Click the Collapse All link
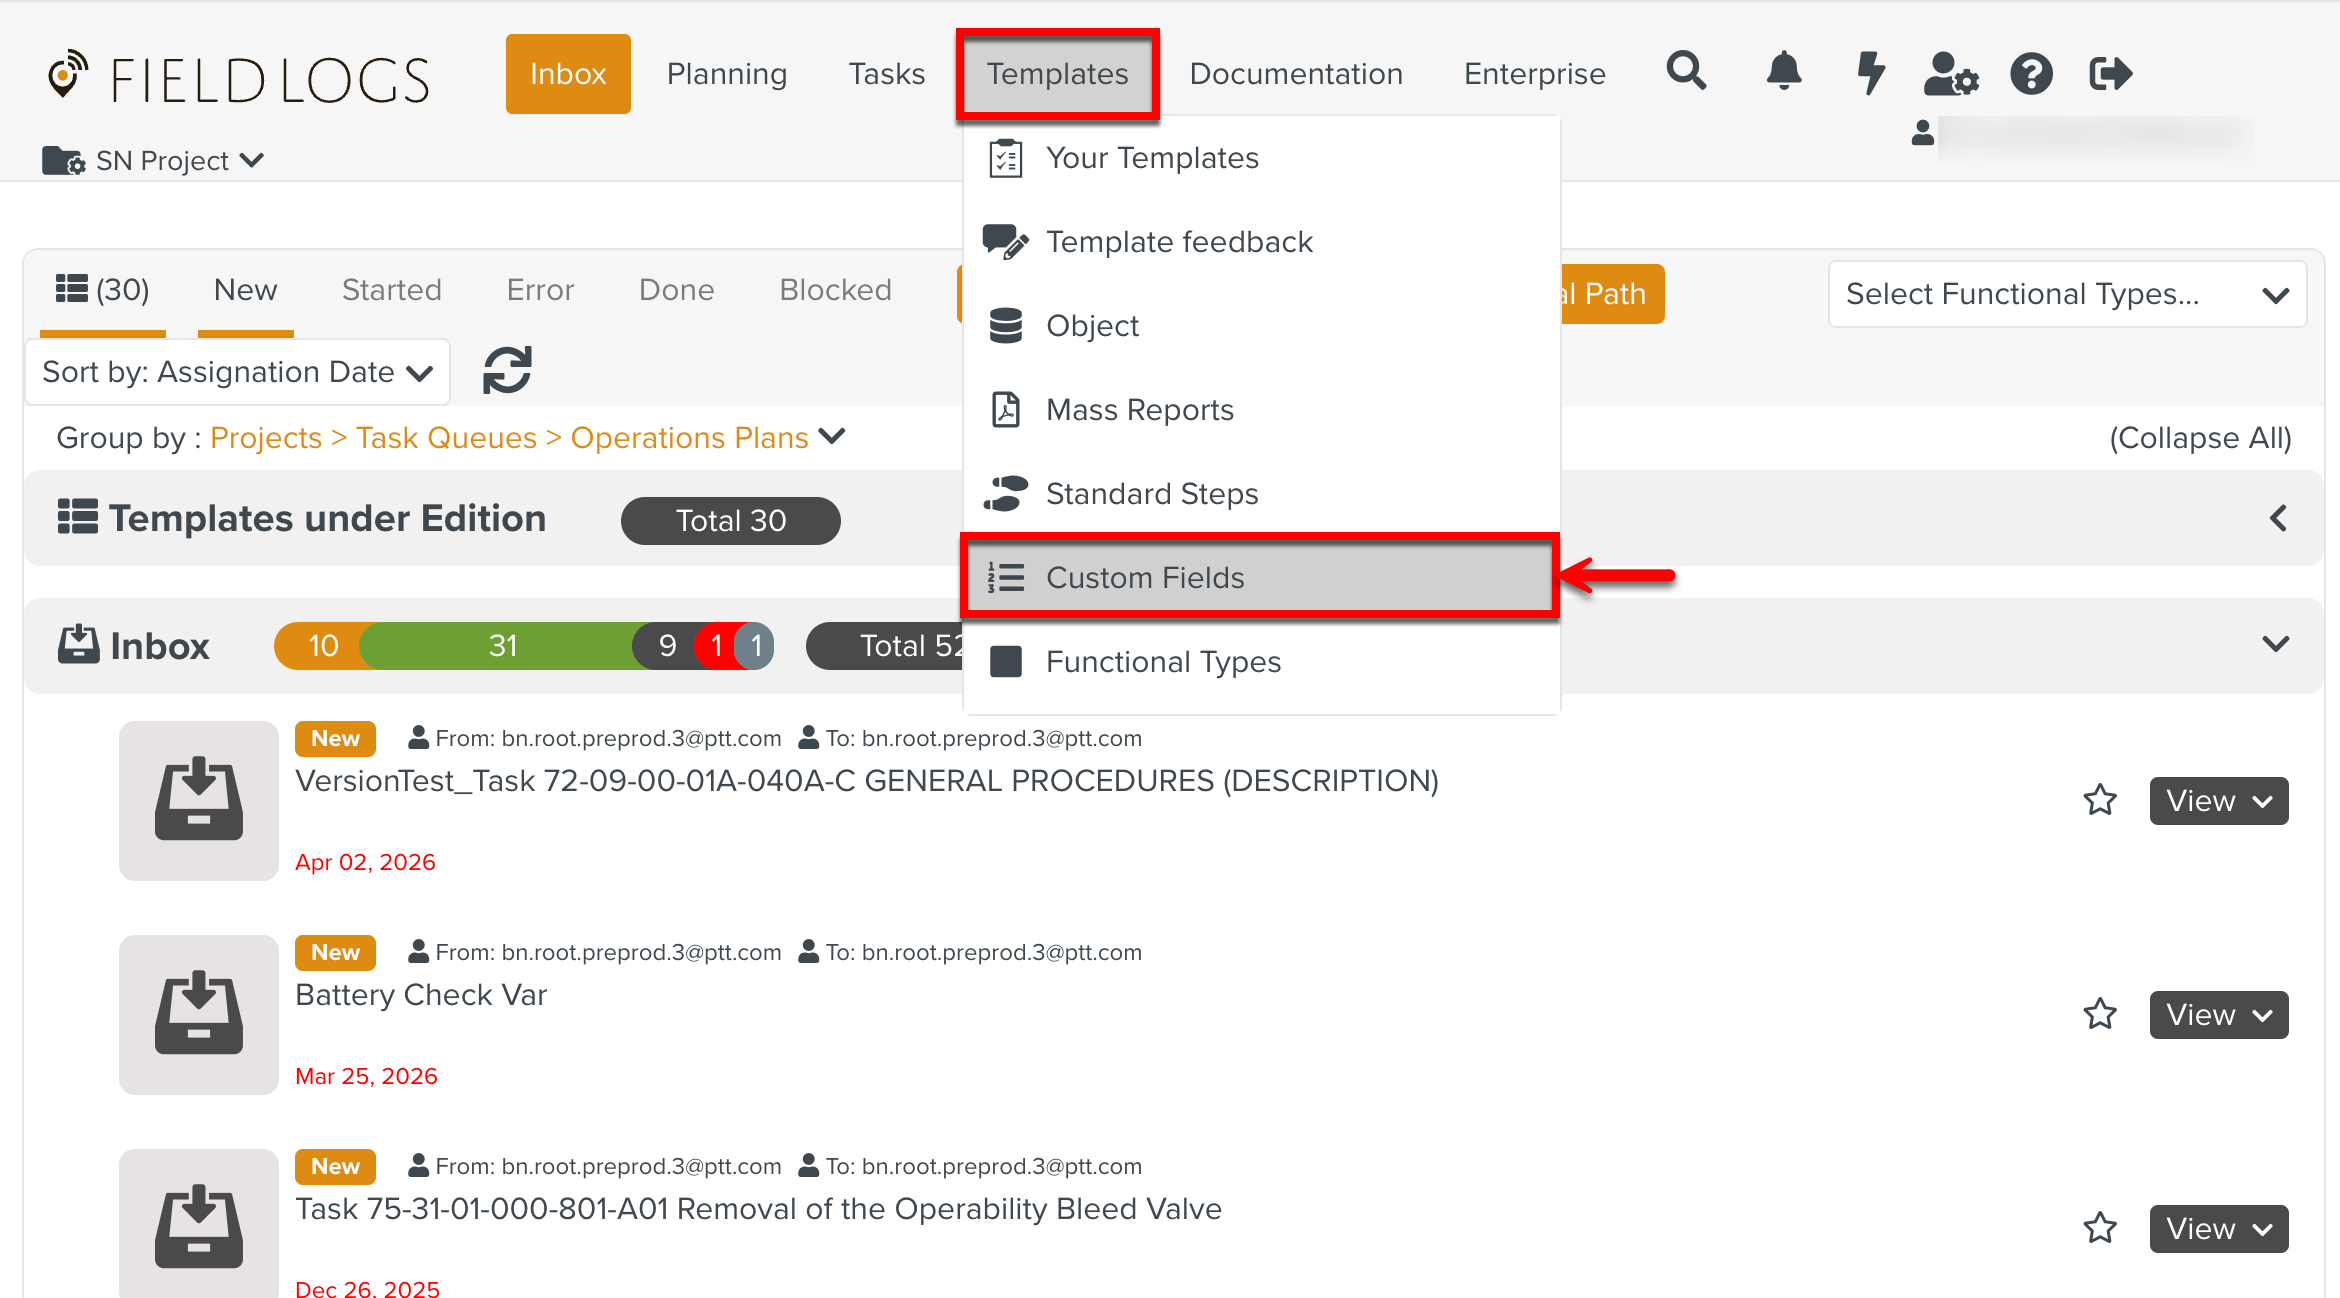The image size is (2340, 1298). (x=2200, y=438)
